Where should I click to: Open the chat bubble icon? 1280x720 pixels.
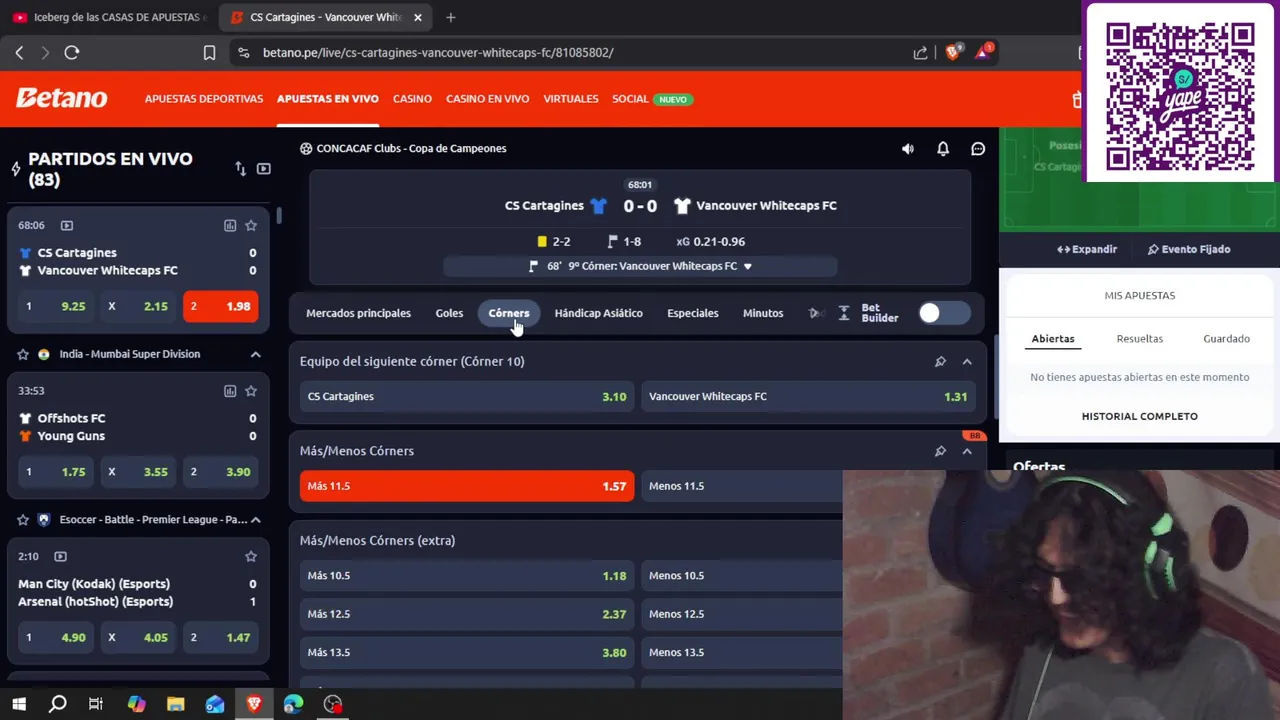[x=978, y=149]
